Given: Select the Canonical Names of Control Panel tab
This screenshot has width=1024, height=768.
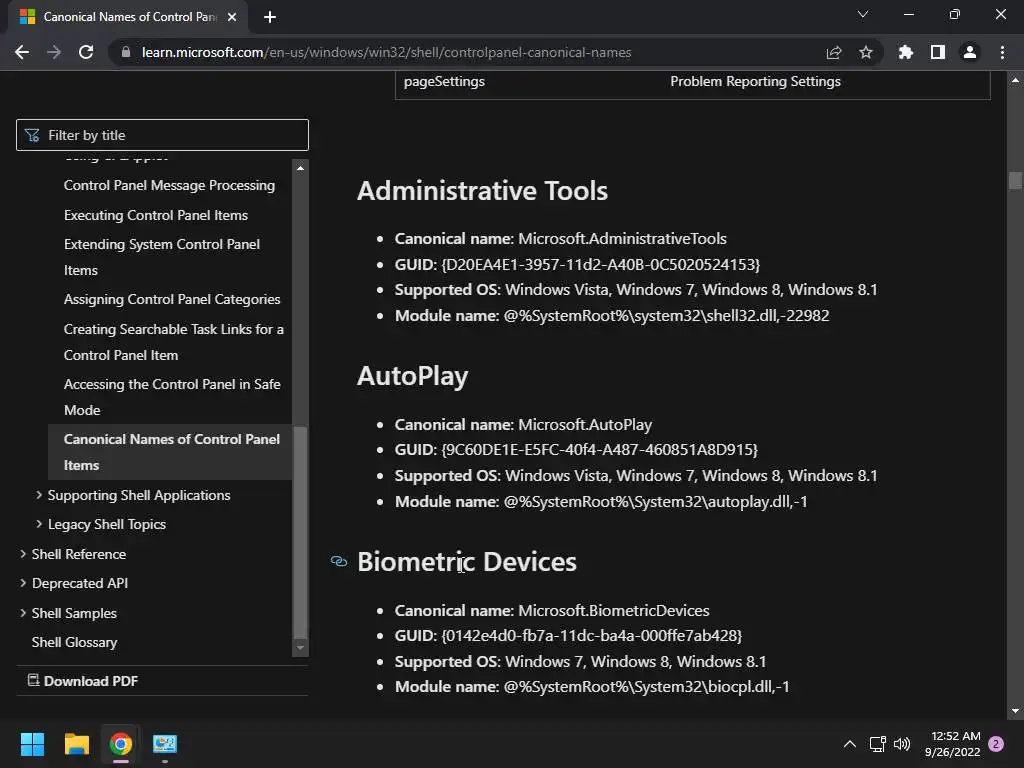Looking at the screenshot, I should (x=128, y=17).
